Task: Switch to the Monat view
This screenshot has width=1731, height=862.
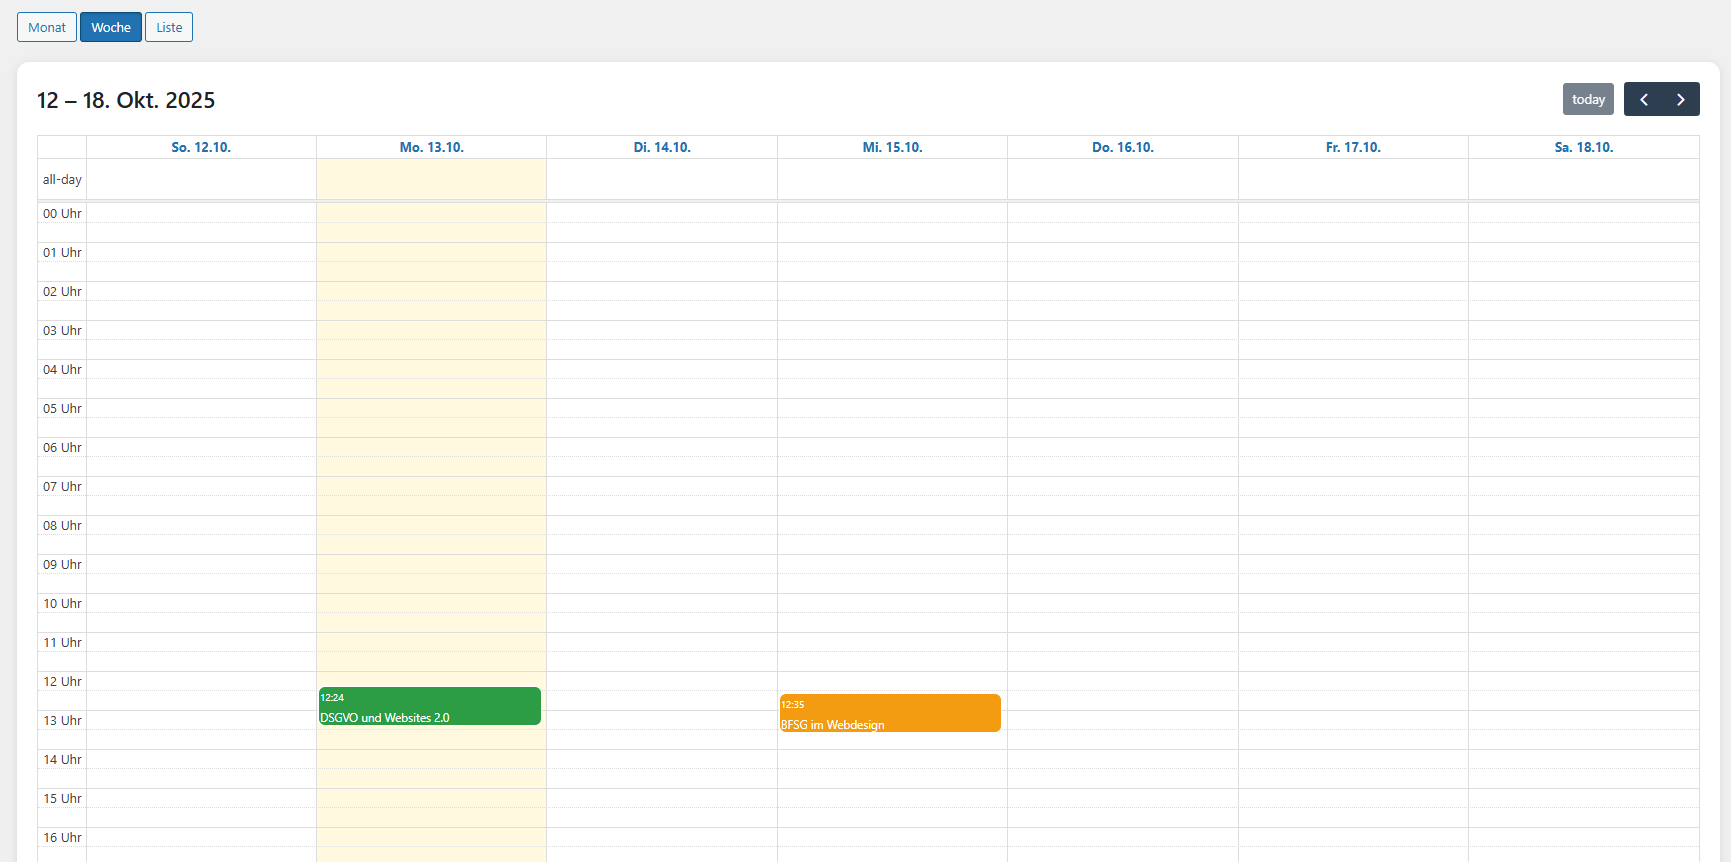Action: [47, 27]
